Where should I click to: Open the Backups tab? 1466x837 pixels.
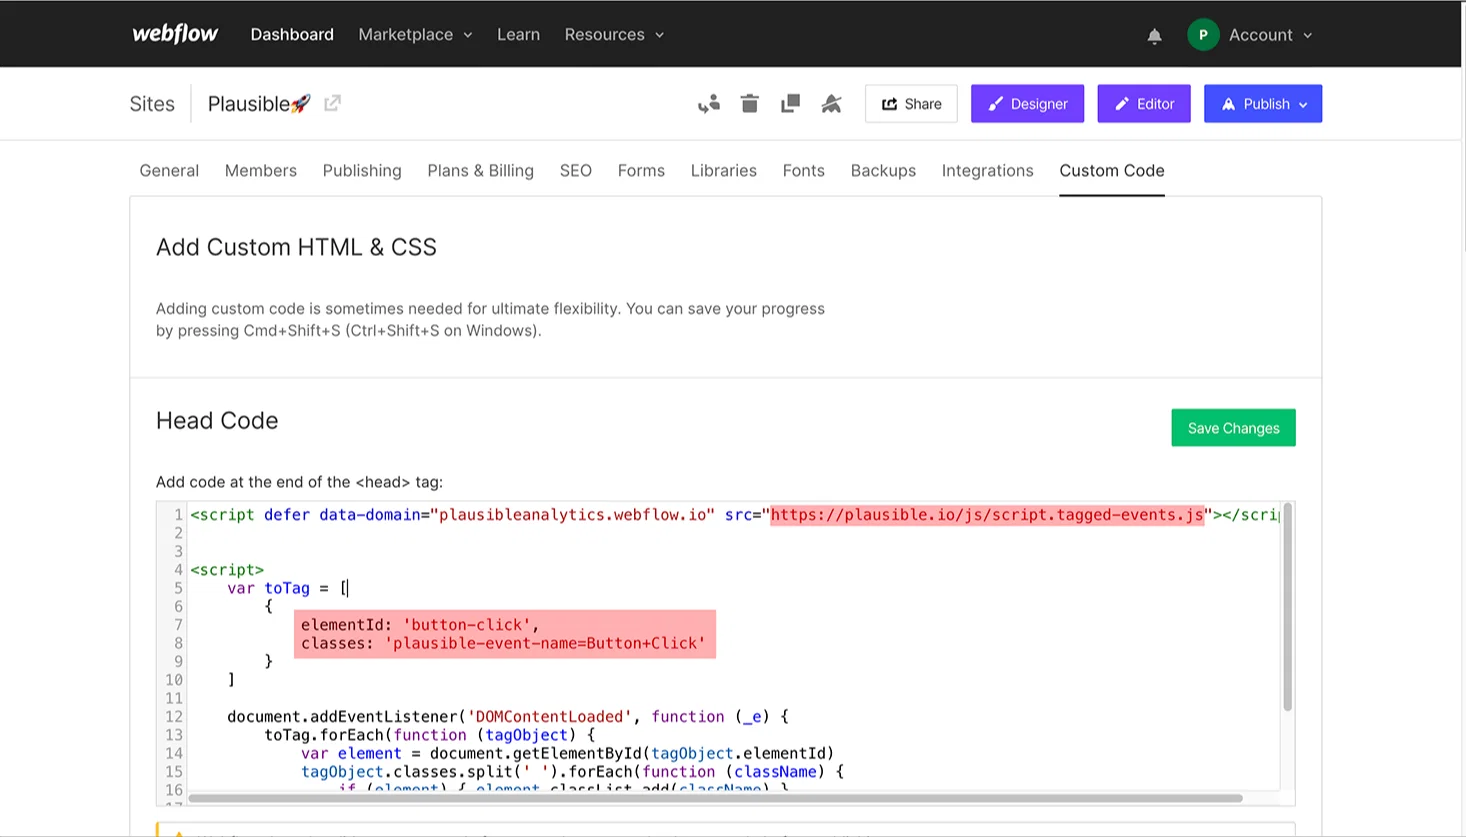[x=883, y=171]
